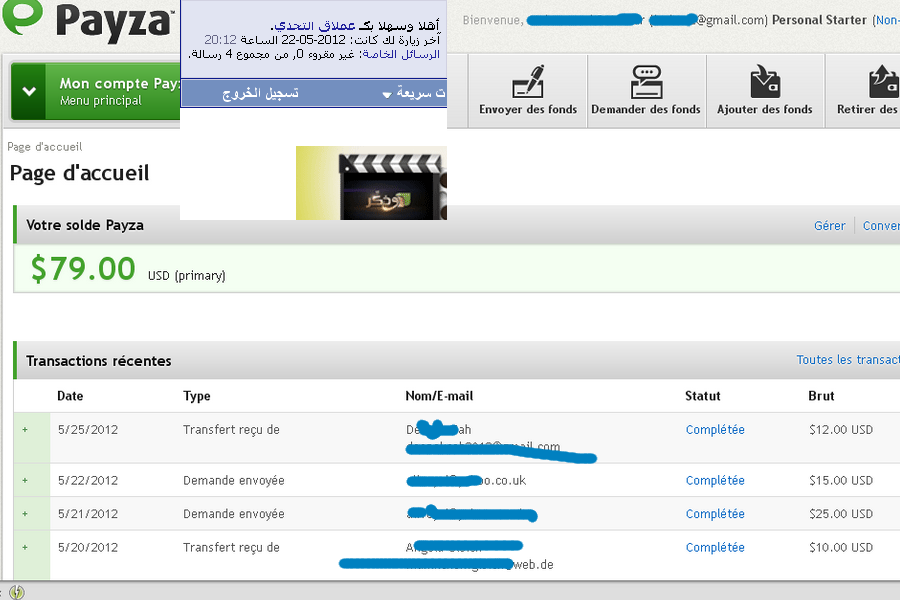Viewport: 900px width, 600px height.
Task: Expand the 5/25/2012 transaction row
Action: click(25, 429)
